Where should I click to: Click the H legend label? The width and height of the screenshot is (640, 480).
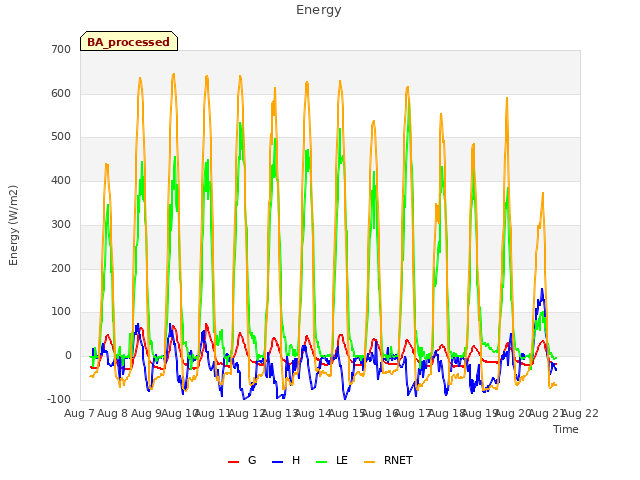[x=296, y=460]
